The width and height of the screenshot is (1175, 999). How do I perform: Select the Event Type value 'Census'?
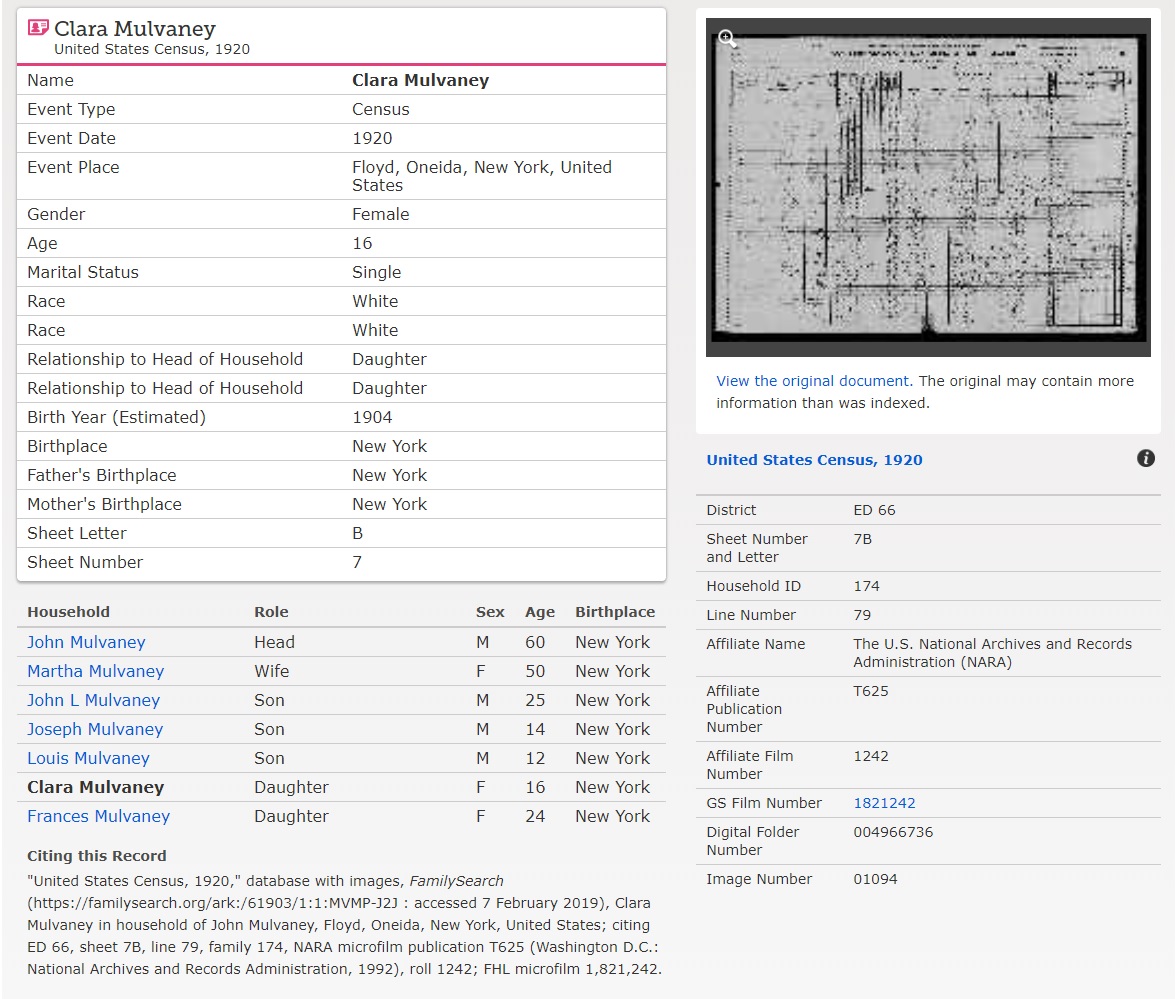(381, 109)
